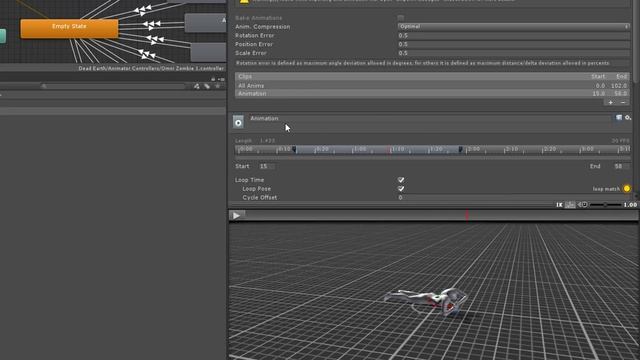Viewport: 640px width, 360px height.
Task: Click the Start column header in Clips
Action: [x=598, y=76]
